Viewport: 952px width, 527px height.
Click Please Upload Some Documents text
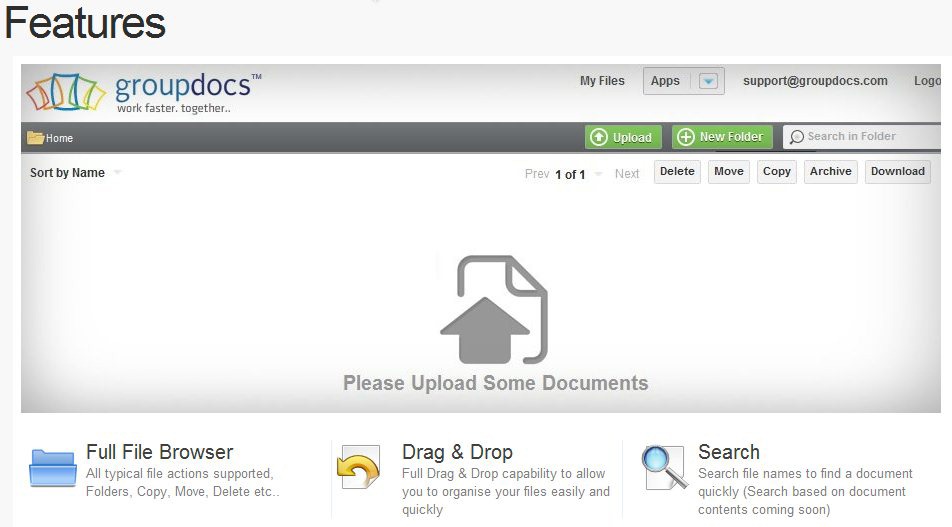click(495, 383)
